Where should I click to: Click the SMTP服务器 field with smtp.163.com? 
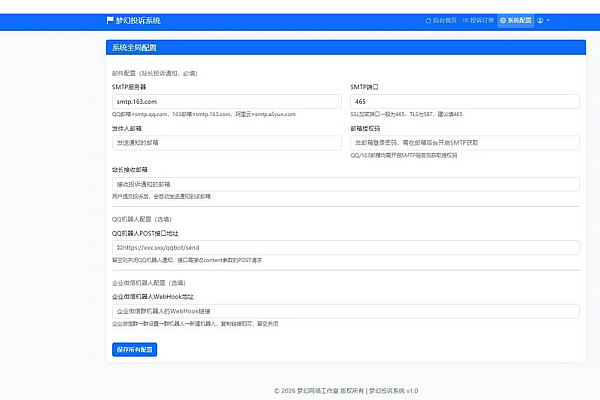click(x=227, y=101)
